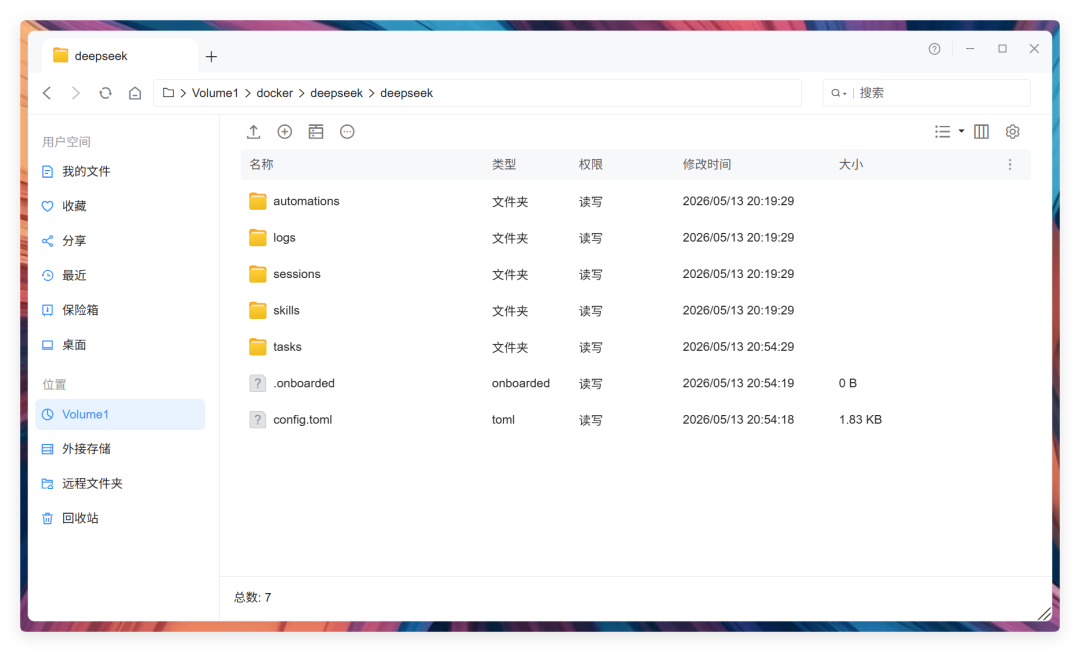
Task: Toggle the column layout icon
Action: pos(982,132)
